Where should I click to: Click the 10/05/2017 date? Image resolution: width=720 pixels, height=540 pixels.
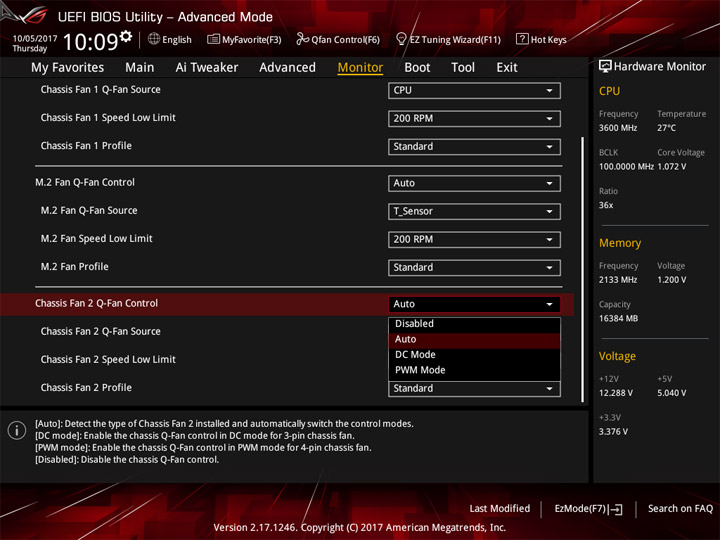click(34, 38)
